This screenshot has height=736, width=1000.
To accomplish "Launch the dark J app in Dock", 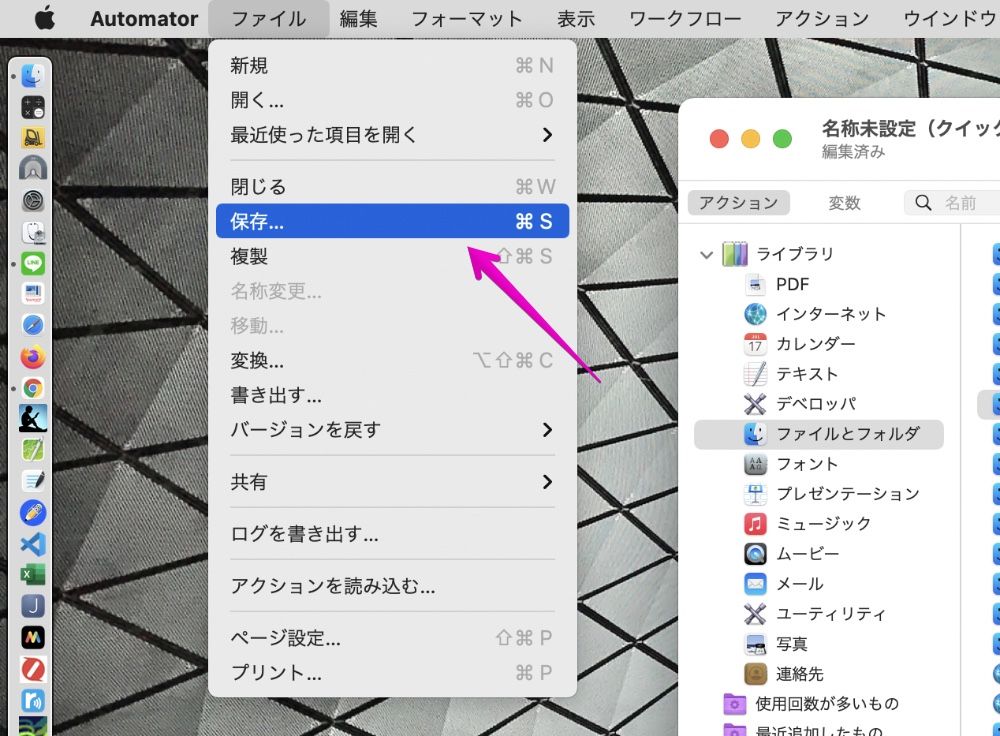I will pos(33,606).
